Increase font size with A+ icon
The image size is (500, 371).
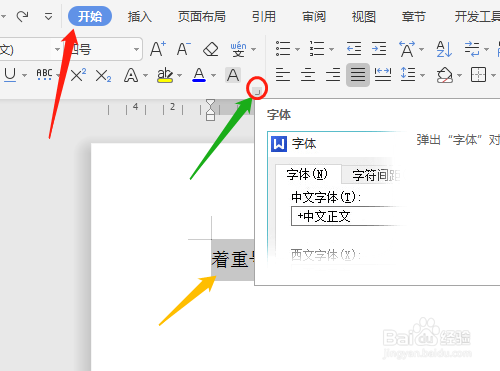tap(158, 49)
